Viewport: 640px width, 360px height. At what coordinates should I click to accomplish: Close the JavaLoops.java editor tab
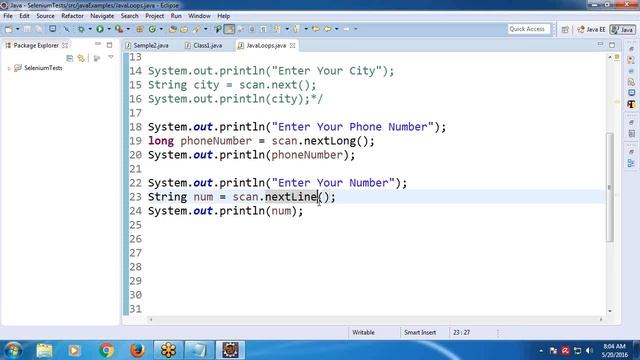(292, 45)
